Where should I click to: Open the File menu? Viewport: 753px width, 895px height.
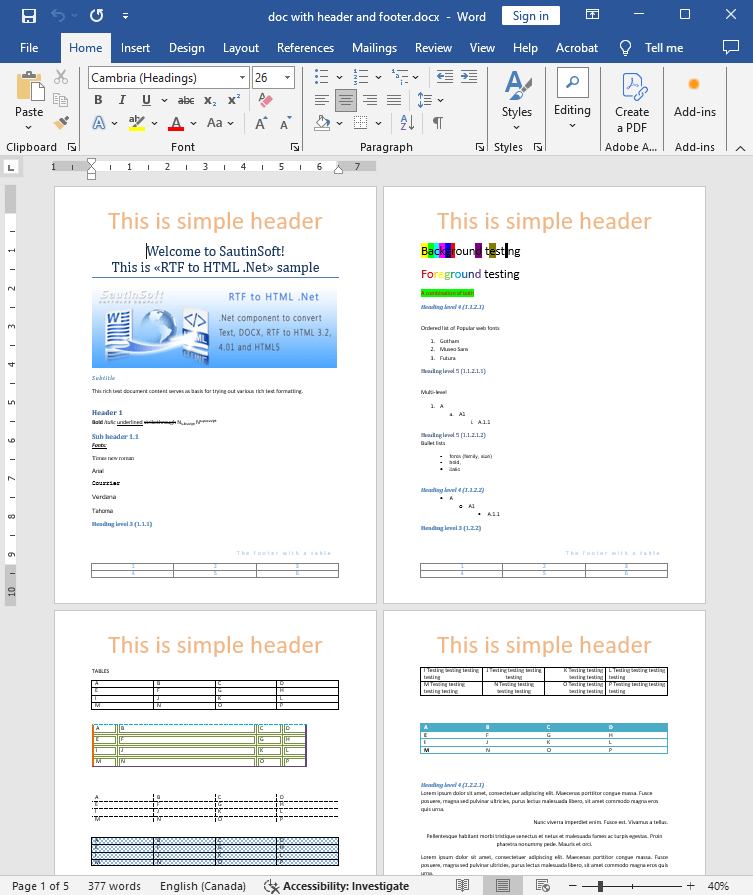pyautogui.click(x=29, y=48)
